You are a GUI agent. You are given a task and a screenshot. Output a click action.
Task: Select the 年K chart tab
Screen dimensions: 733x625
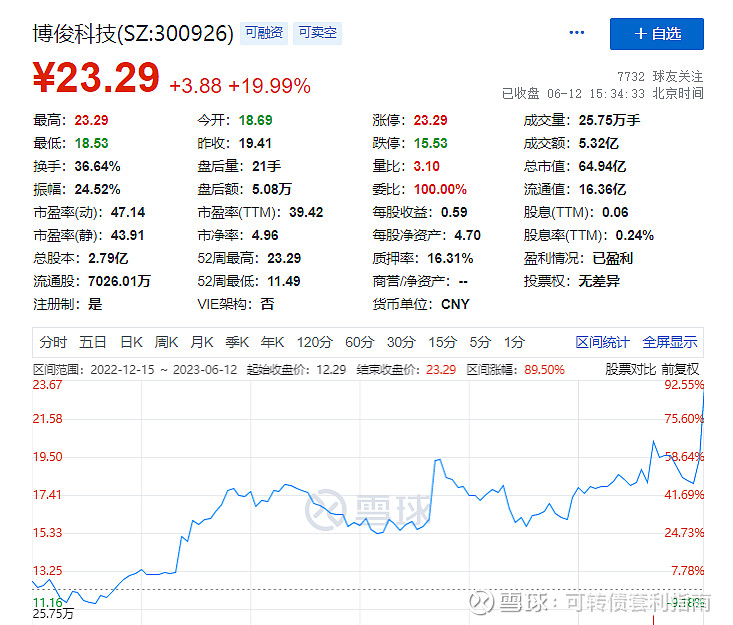click(273, 342)
